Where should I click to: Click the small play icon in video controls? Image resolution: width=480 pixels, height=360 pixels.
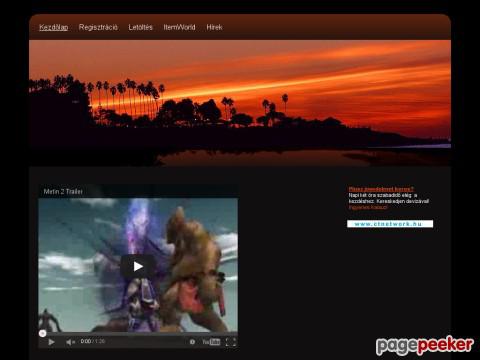[x=51, y=342]
